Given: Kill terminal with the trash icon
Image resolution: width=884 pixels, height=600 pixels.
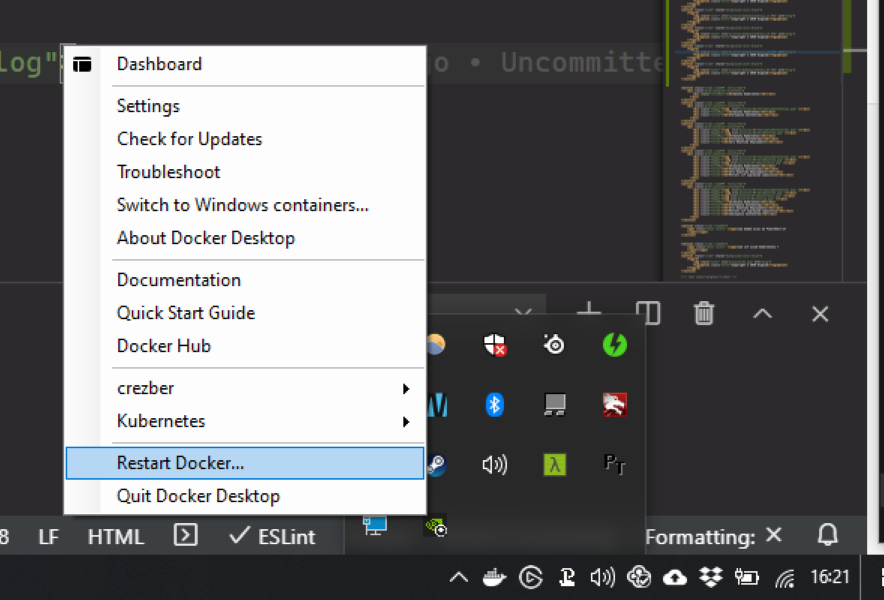Looking at the screenshot, I should (x=704, y=313).
